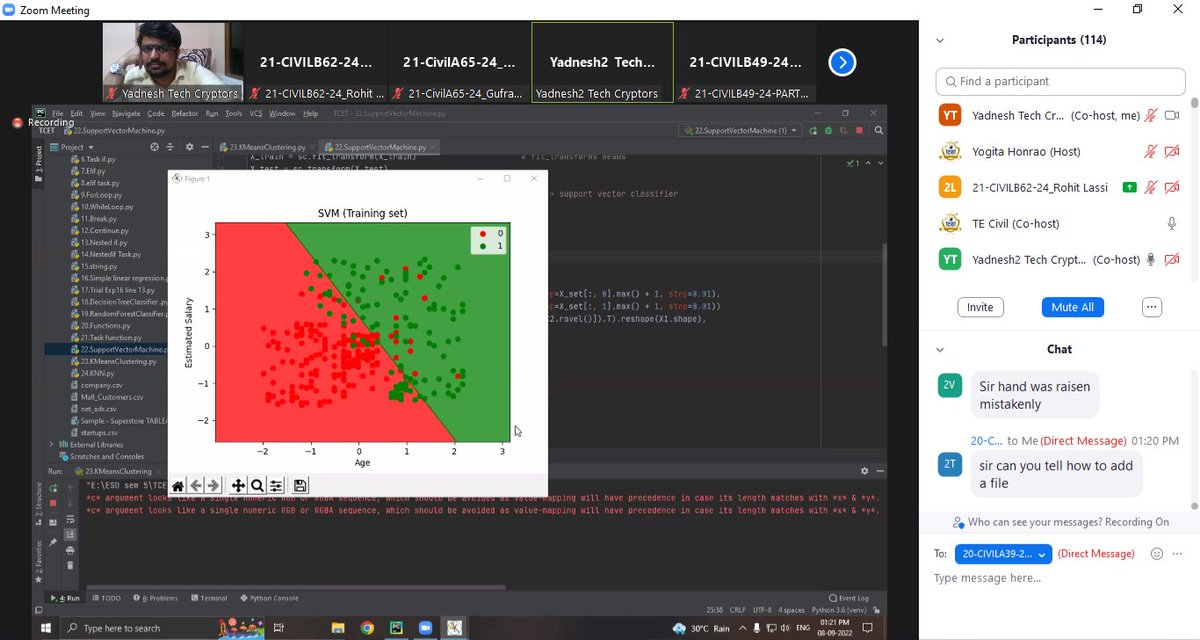The width and height of the screenshot is (1200, 640).
Task: Click the Find a participant search field
Action: pyautogui.click(x=1061, y=81)
